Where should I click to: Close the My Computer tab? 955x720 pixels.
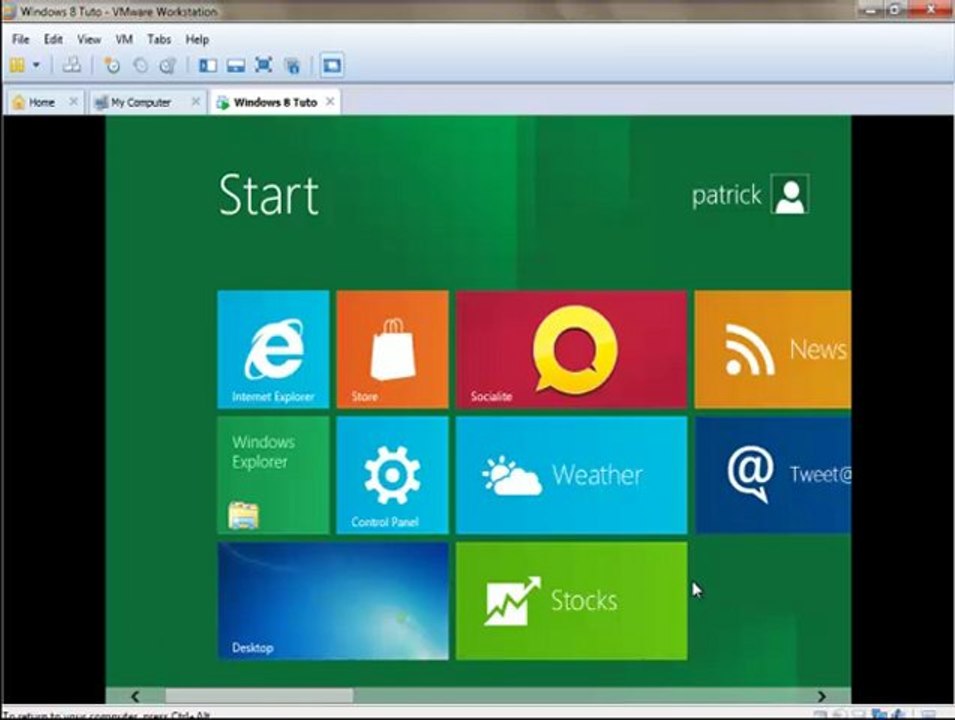pos(196,101)
